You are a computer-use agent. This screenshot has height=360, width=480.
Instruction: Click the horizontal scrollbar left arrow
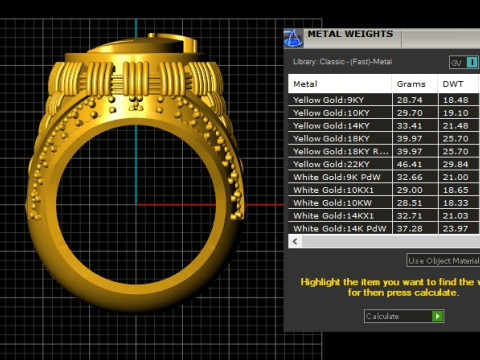295,241
